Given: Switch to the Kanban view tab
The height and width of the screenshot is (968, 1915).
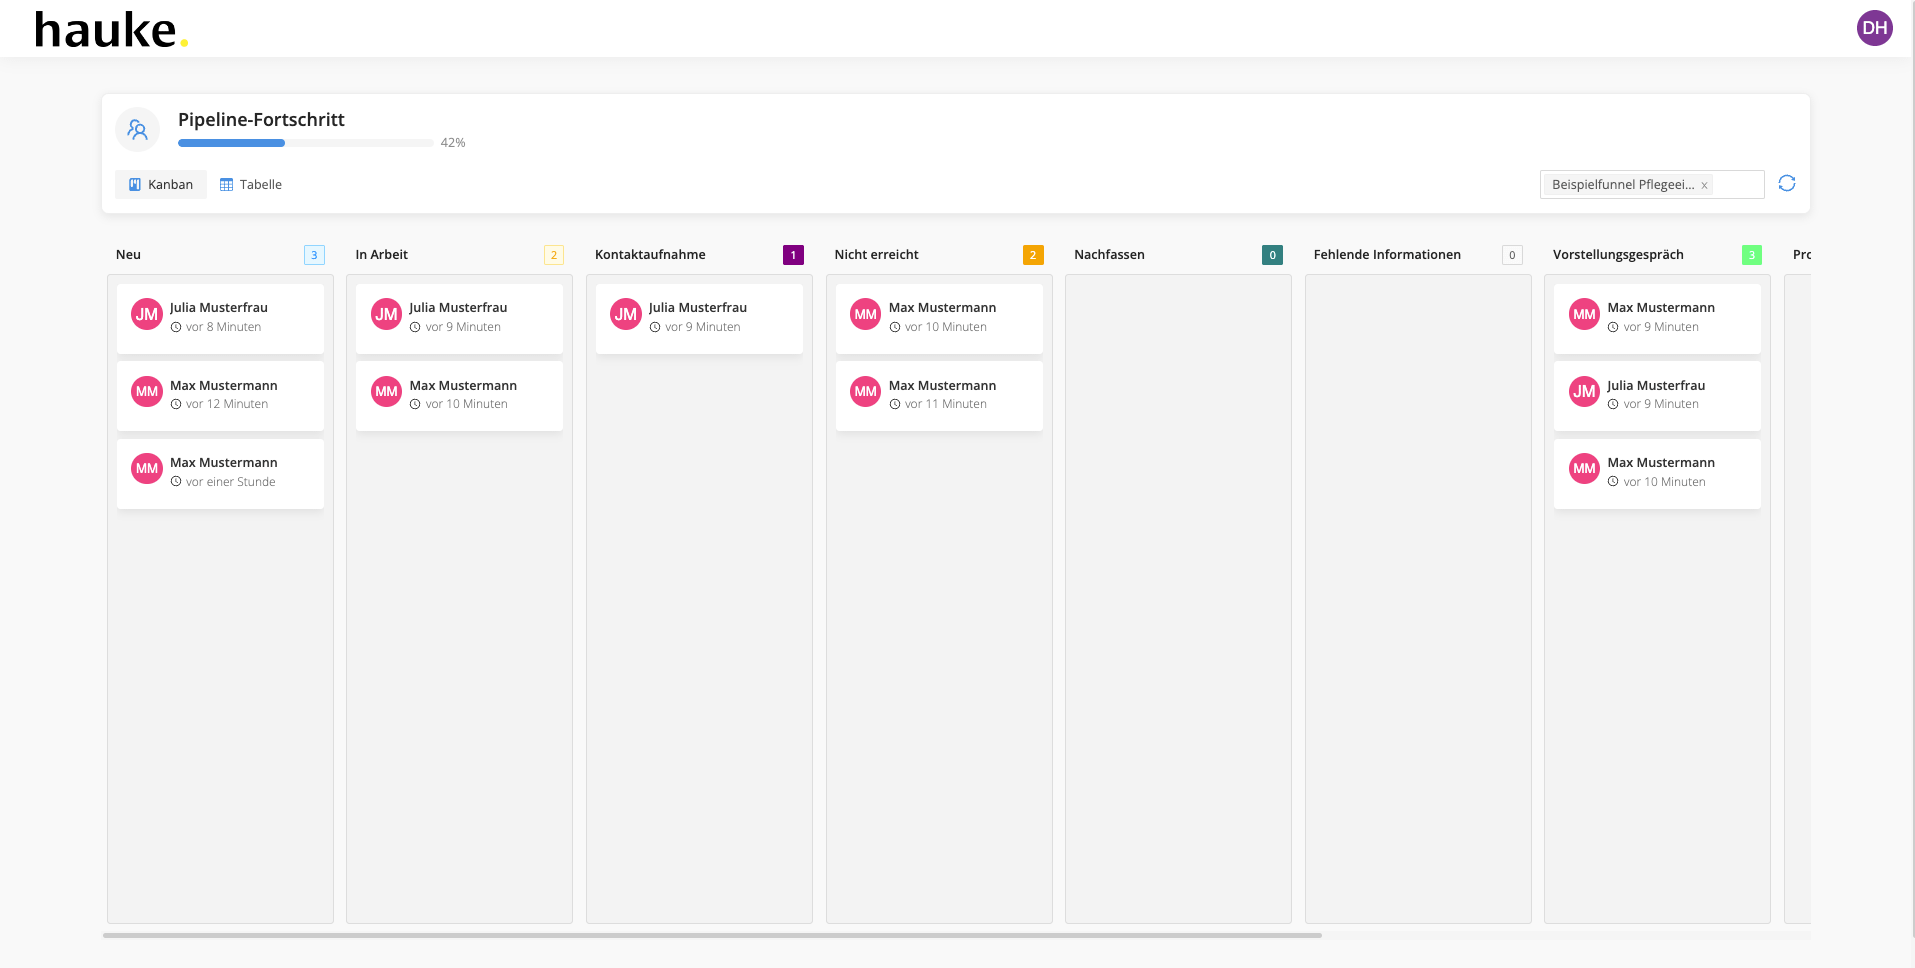Looking at the screenshot, I should (161, 185).
